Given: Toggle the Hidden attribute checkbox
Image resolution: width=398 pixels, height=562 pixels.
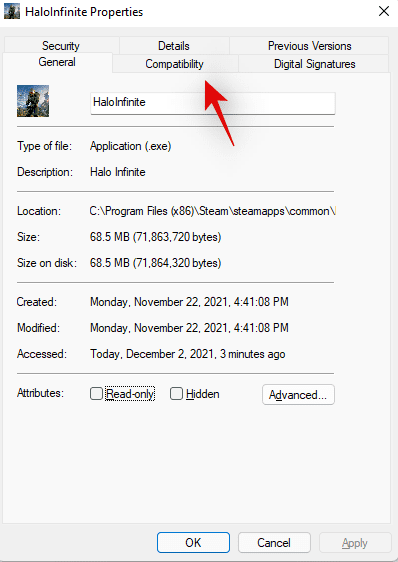Looking at the screenshot, I should (x=176, y=394).
